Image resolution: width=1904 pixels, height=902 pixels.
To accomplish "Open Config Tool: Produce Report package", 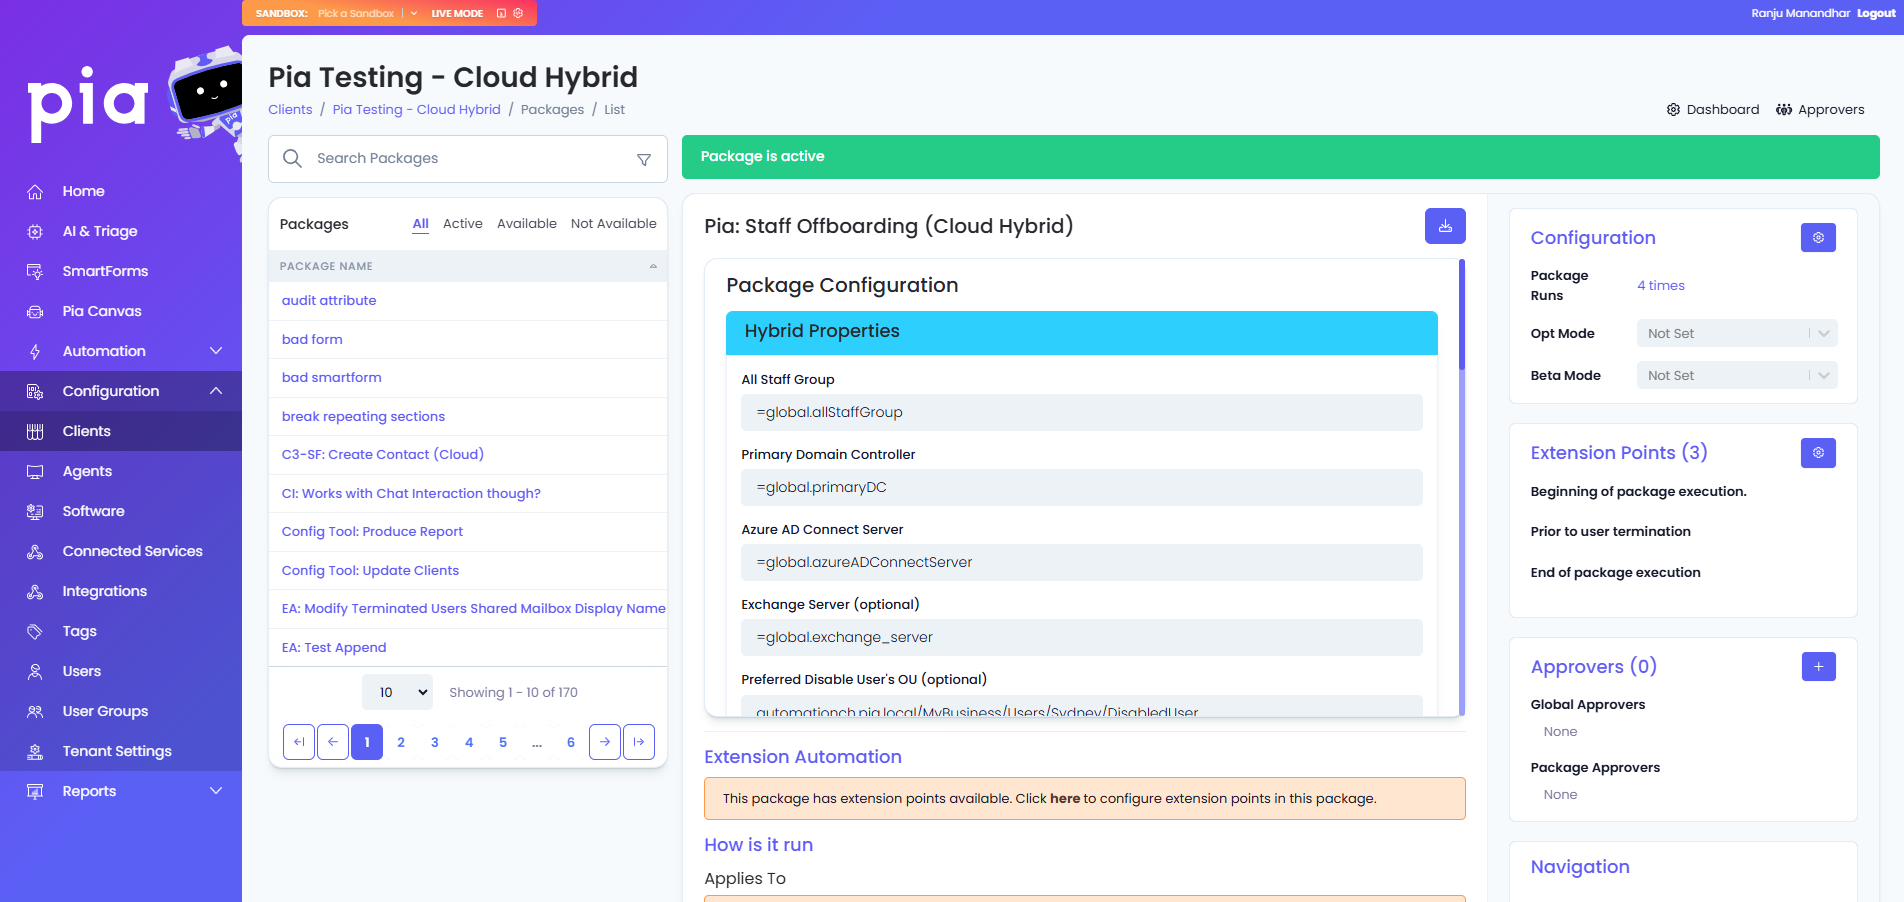I will 372,531.
